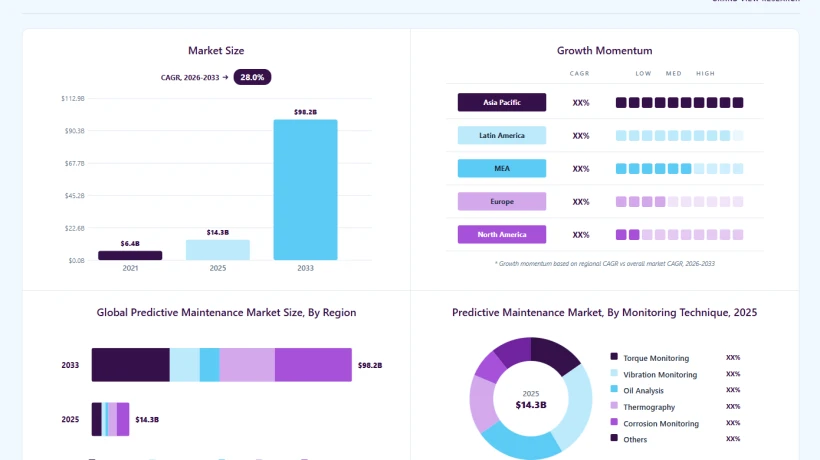The height and width of the screenshot is (460, 820).
Task: Click the XX% value in Latin America row
Action: pos(580,136)
